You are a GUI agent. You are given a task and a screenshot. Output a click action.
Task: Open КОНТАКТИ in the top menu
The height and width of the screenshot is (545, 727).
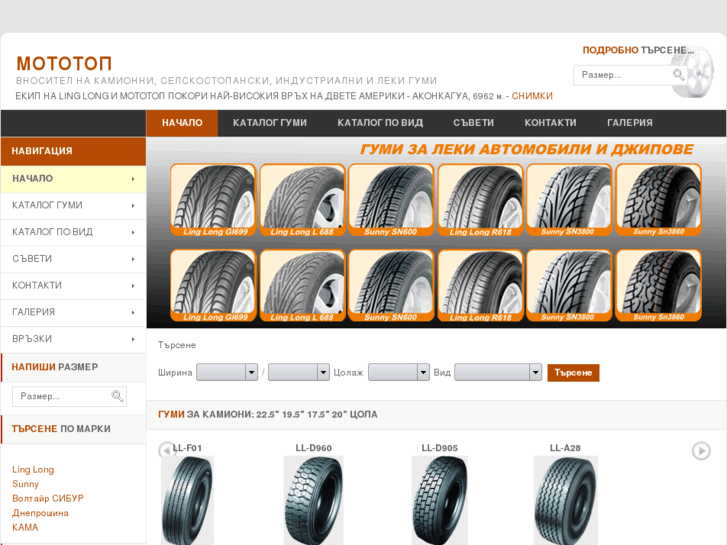pos(550,123)
